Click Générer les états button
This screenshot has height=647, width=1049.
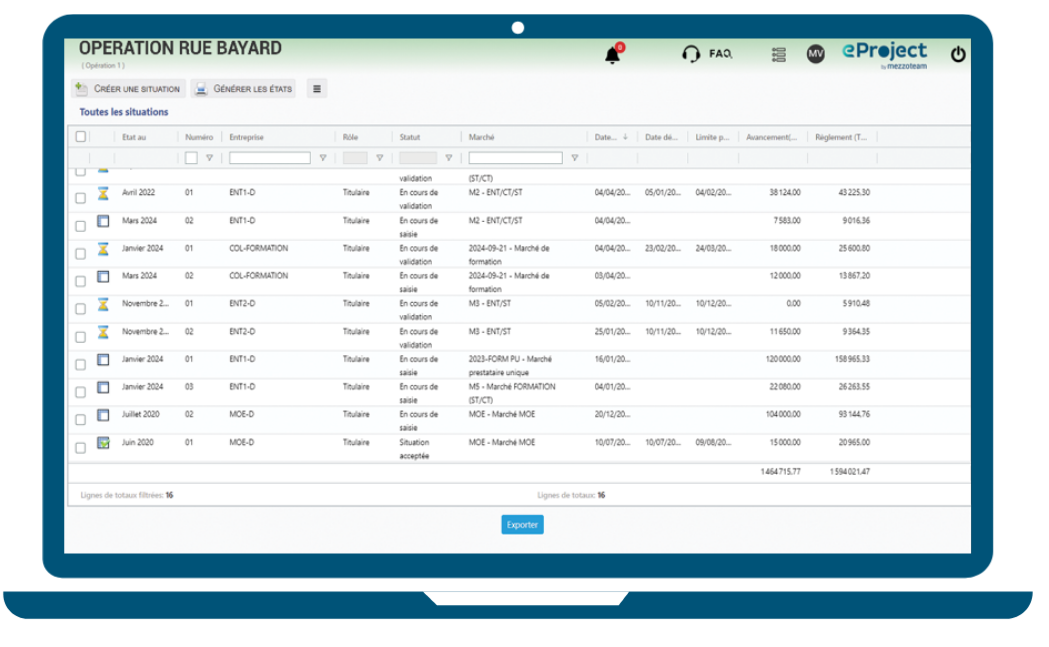click(245, 88)
